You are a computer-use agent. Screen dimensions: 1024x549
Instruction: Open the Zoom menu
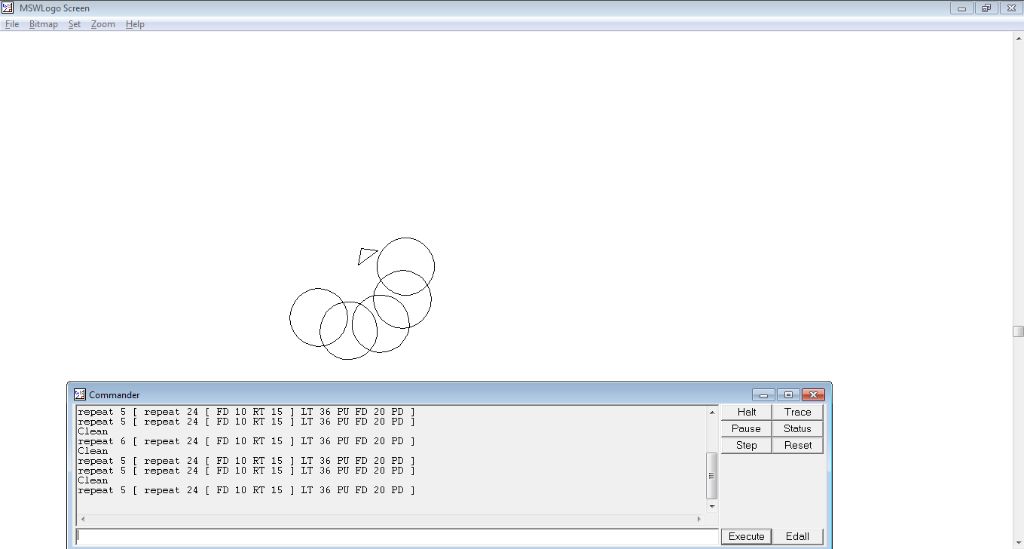[x=103, y=24]
